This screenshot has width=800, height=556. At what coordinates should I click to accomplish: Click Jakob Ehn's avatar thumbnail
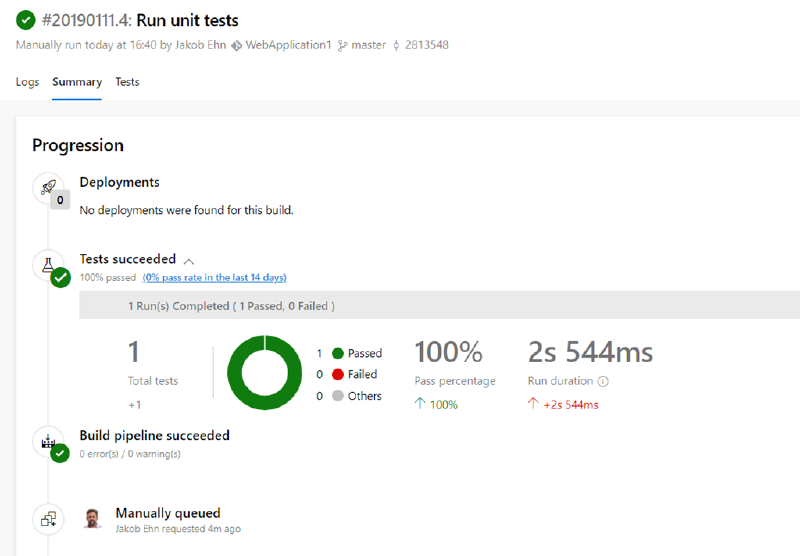92,519
